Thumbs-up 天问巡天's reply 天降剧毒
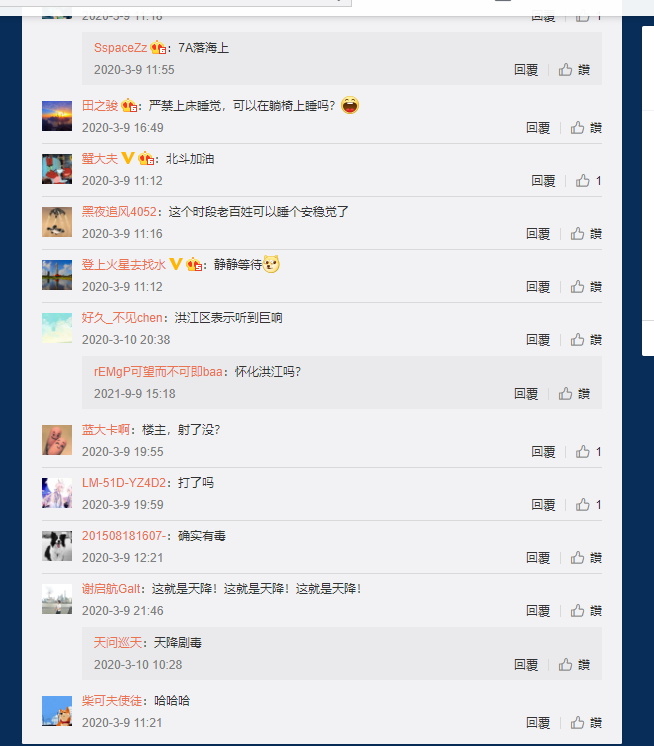Image resolution: width=654 pixels, height=746 pixels. pyautogui.click(x=574, y=665)
